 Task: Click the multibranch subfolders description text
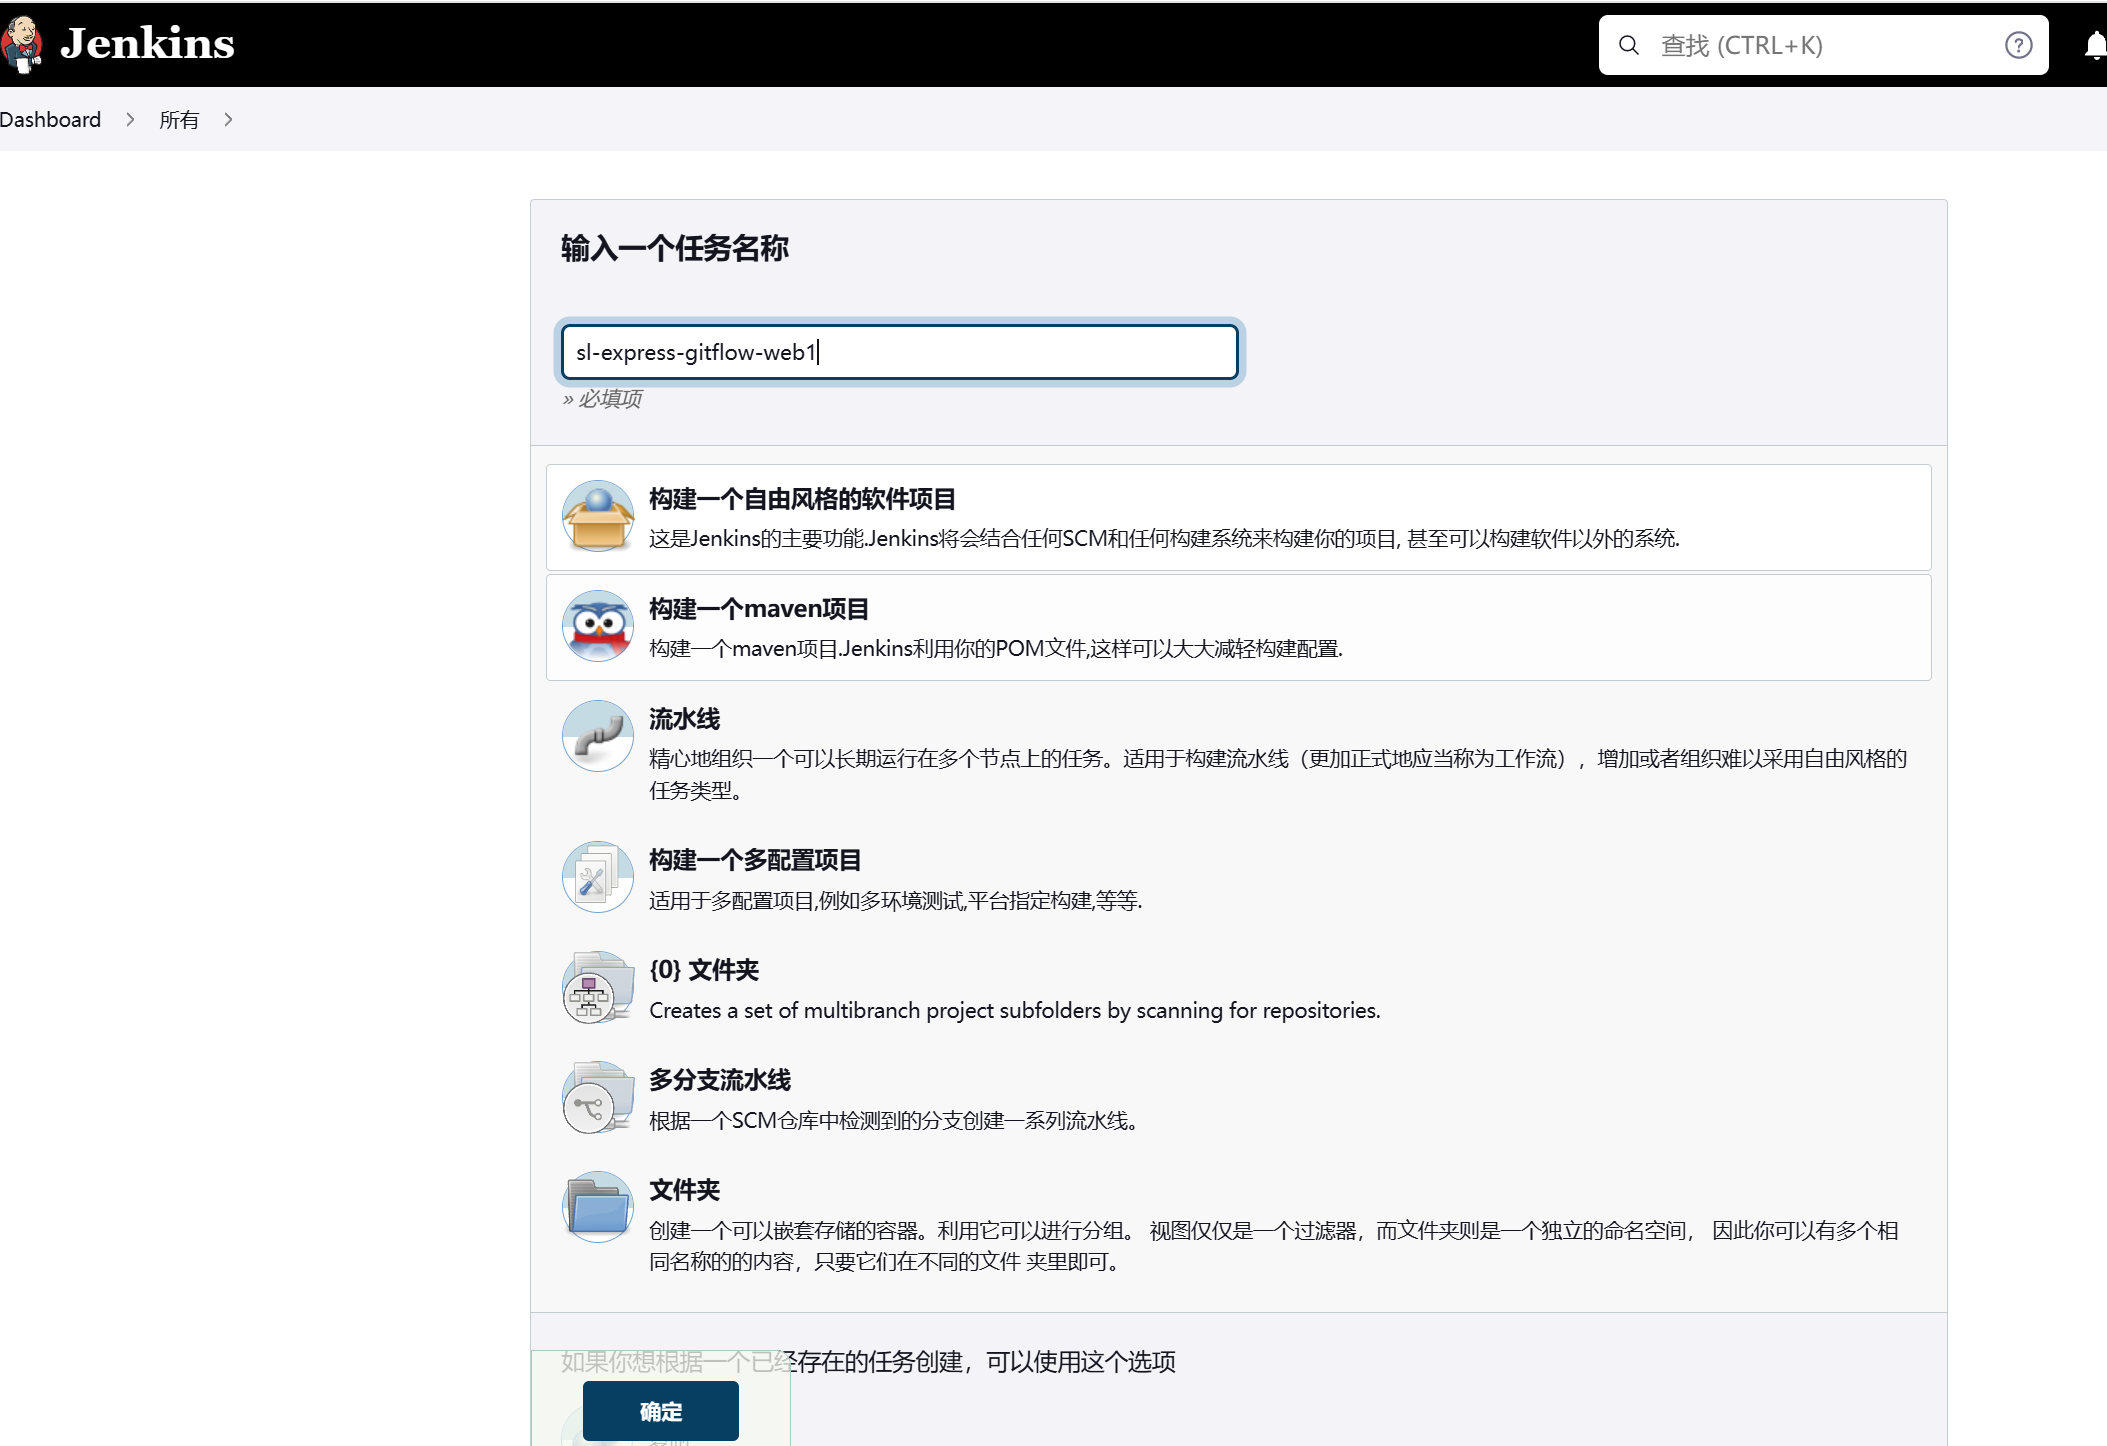coord(1015,1011)
